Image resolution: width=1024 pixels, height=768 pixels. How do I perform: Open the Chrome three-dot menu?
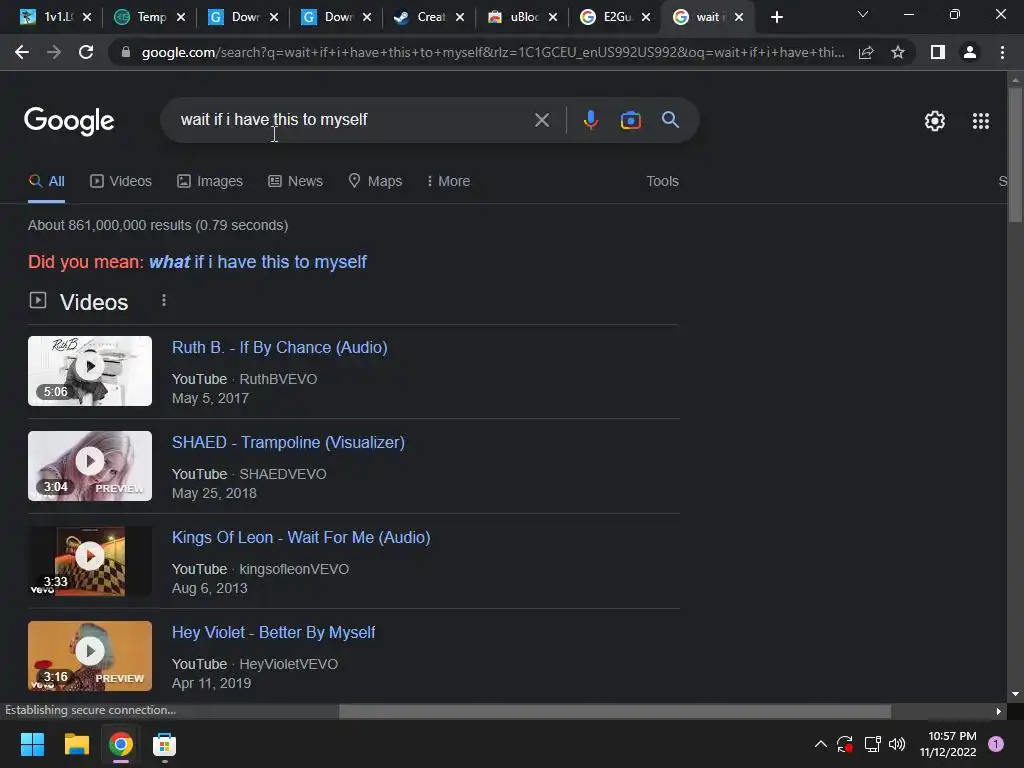pos(1002,52)
